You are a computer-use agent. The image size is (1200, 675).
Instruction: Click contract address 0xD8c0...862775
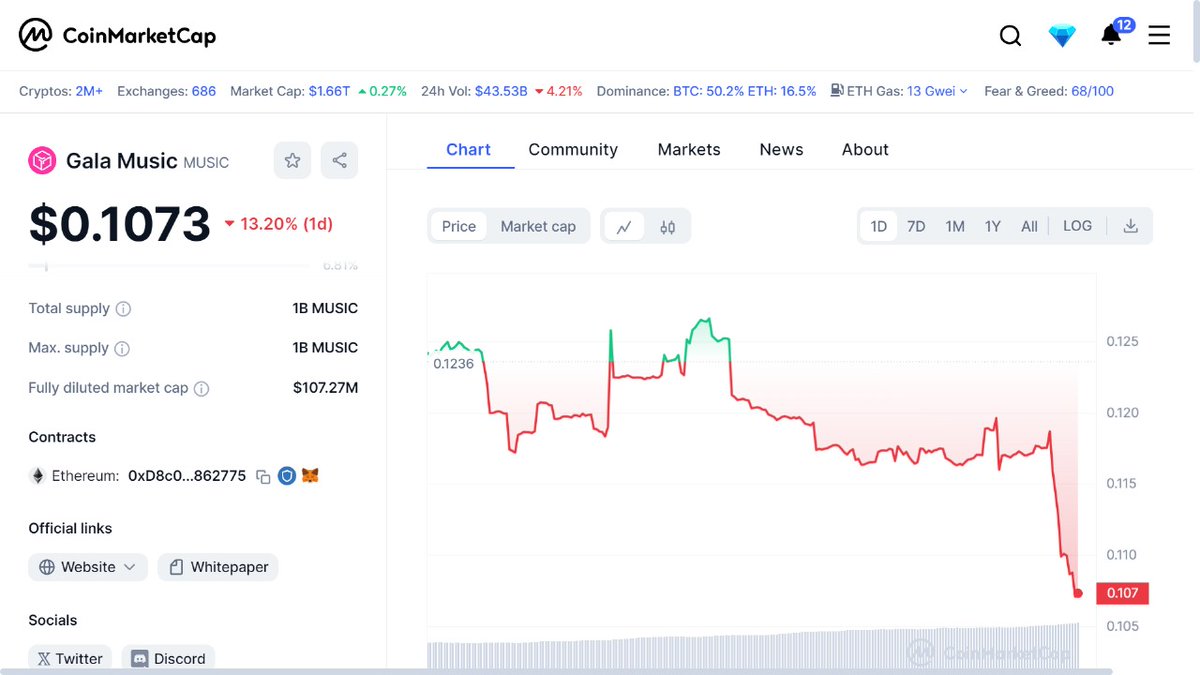tap(187, 476)
